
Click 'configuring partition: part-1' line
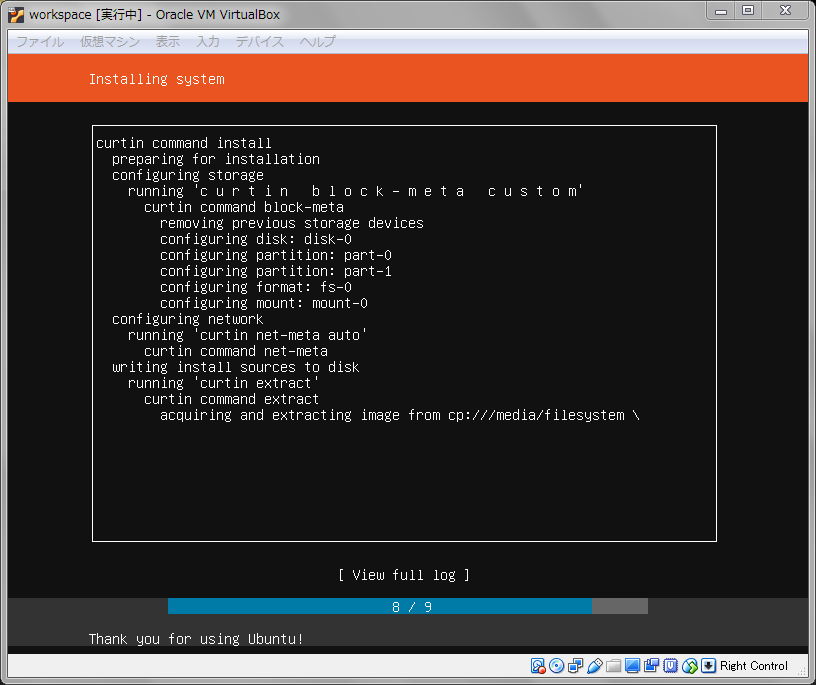click(276, 271)
